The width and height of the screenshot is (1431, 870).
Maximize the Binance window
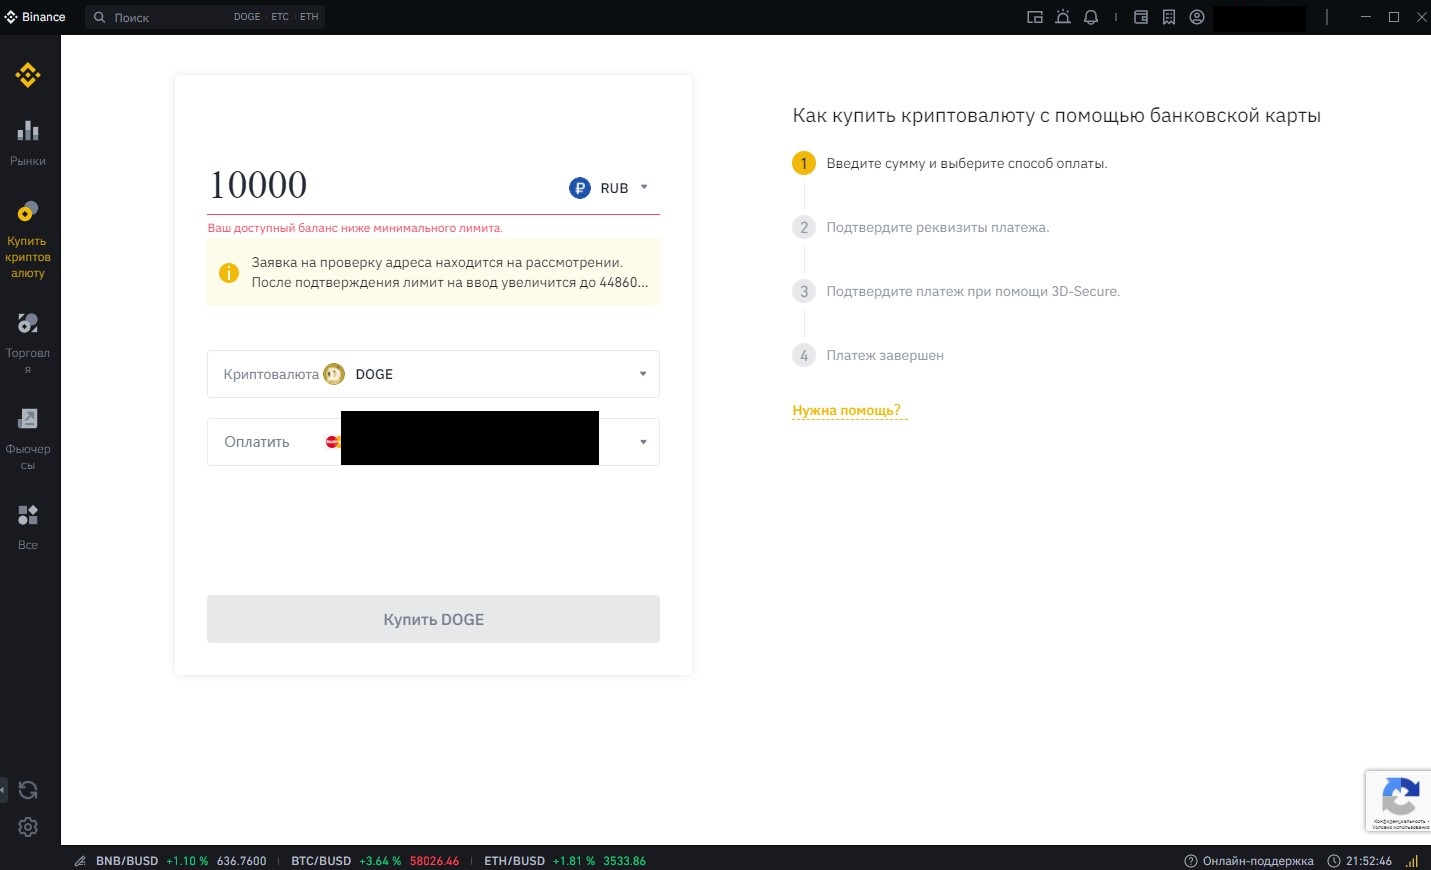1394,17
